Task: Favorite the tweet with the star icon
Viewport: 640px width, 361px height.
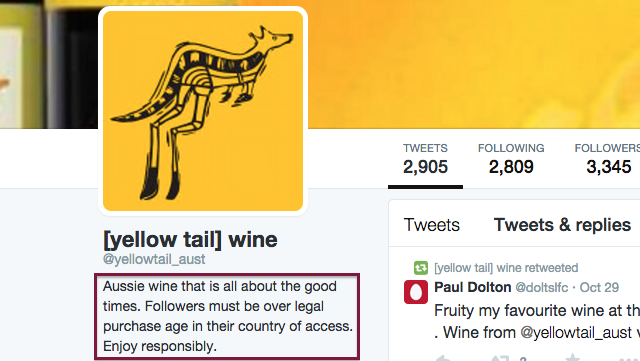Action: (572, 358)
